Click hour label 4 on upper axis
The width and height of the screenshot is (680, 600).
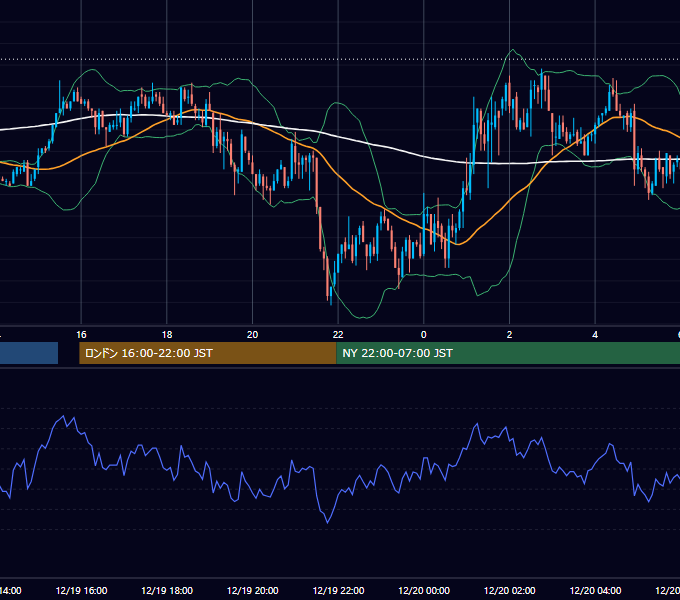595,335
